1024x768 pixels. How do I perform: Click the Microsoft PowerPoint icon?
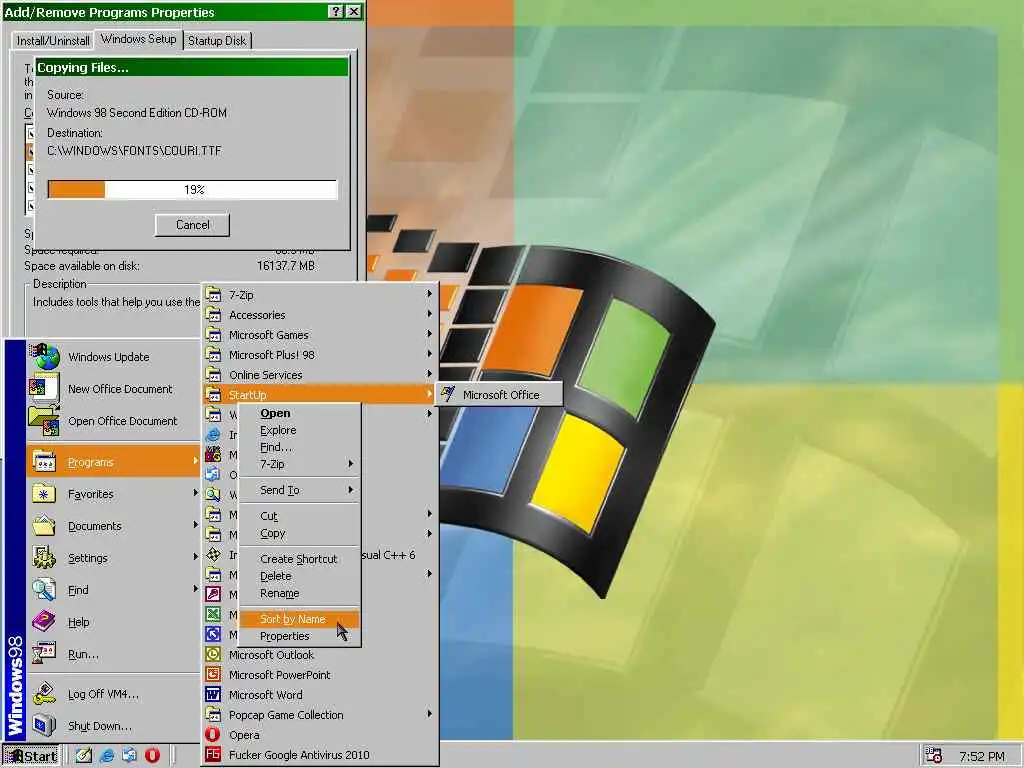(213, 675)
